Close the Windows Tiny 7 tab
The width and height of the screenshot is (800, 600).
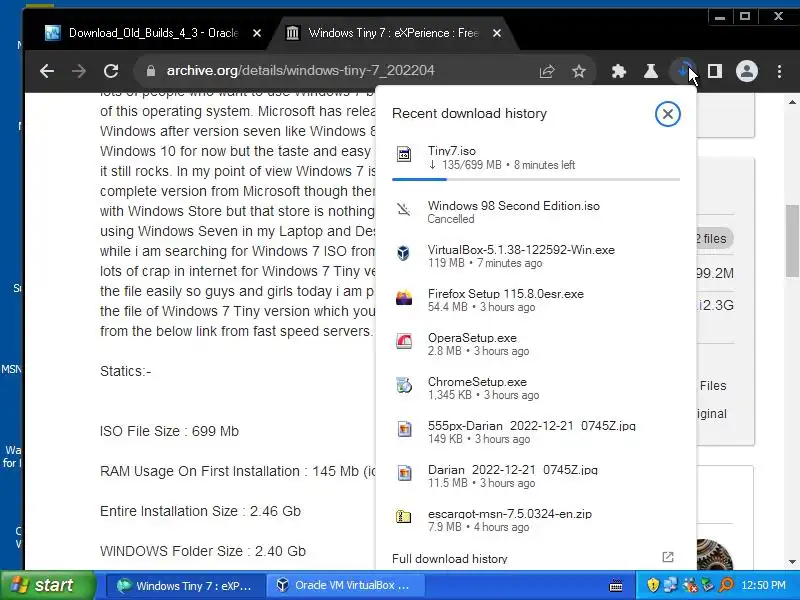[497, 33]
